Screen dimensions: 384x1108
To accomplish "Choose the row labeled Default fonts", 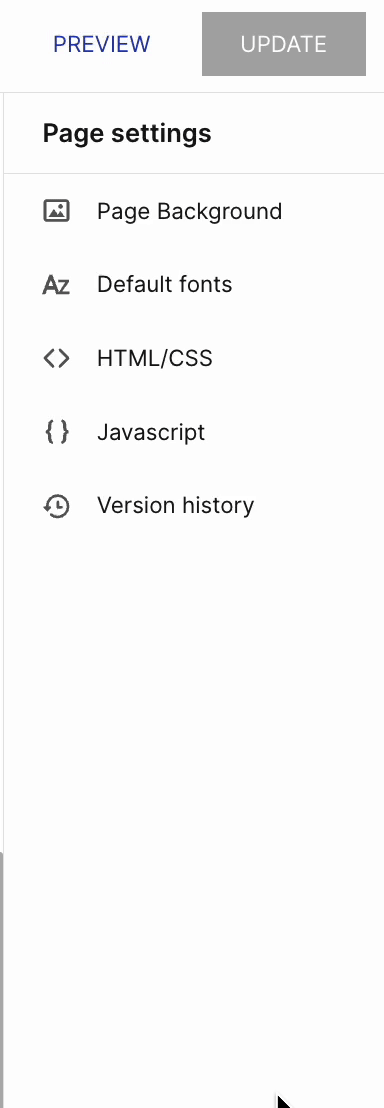I will pyautogui.click(x=194, y=285).
